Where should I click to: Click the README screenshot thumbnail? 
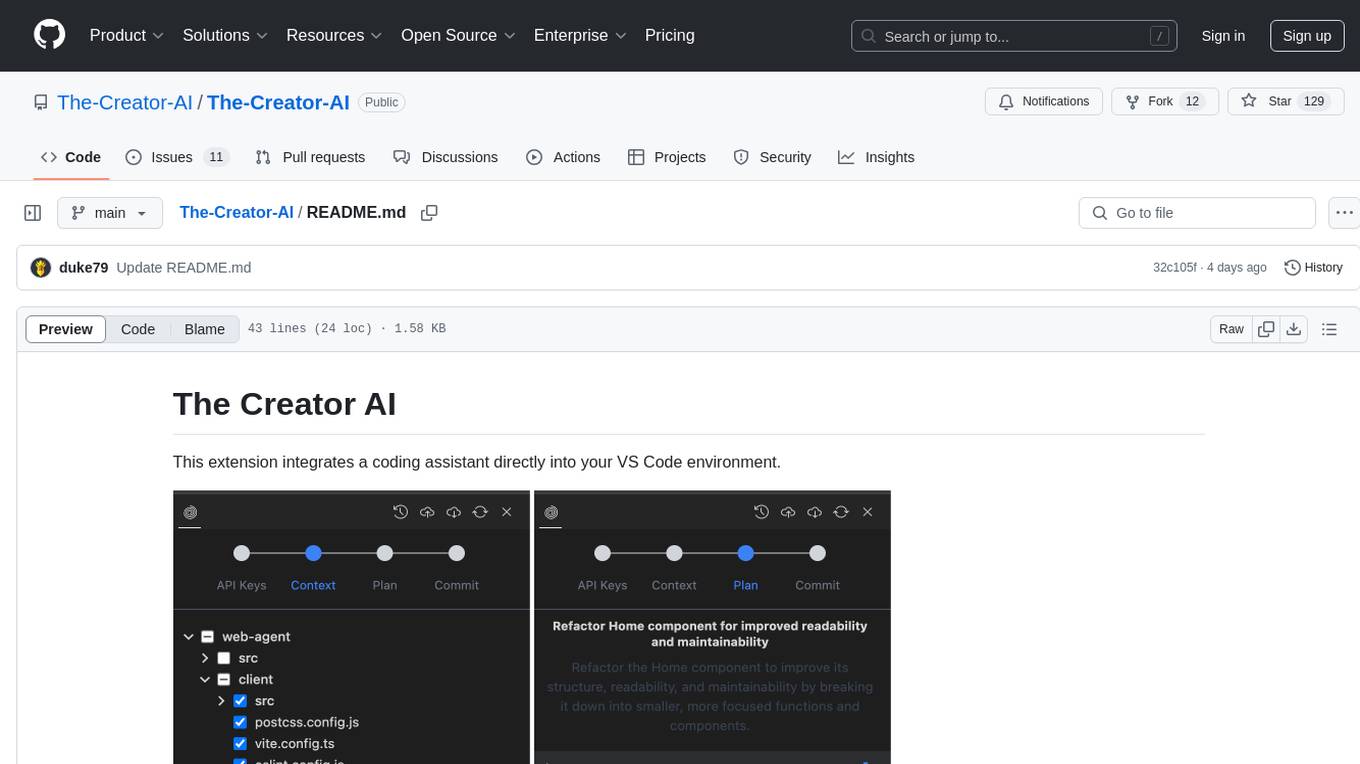532,627
